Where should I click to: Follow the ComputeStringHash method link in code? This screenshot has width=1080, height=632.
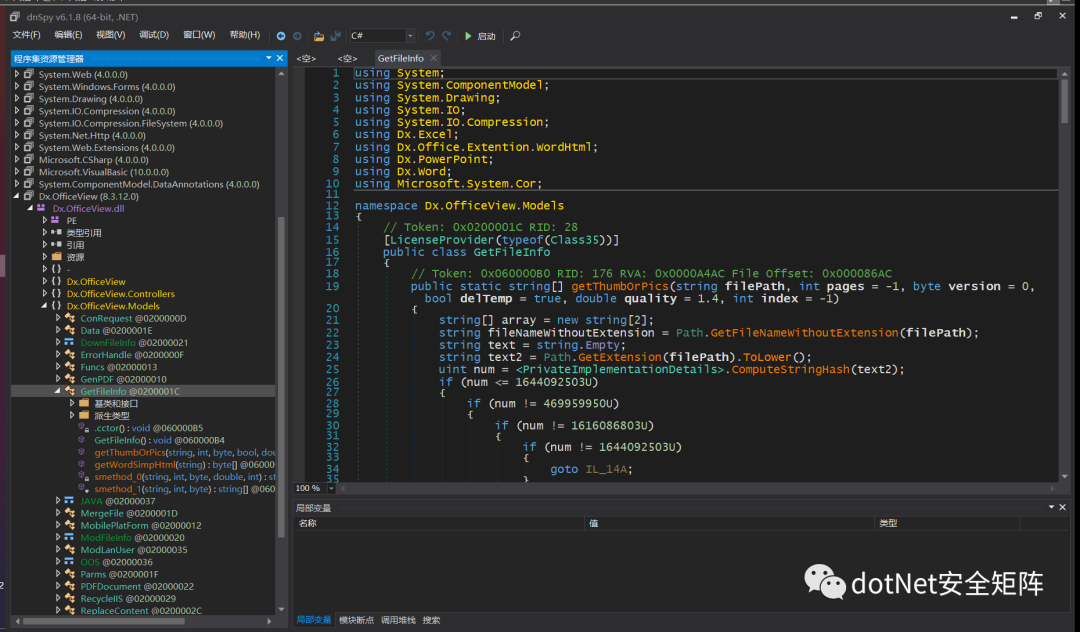coord(790,370)
